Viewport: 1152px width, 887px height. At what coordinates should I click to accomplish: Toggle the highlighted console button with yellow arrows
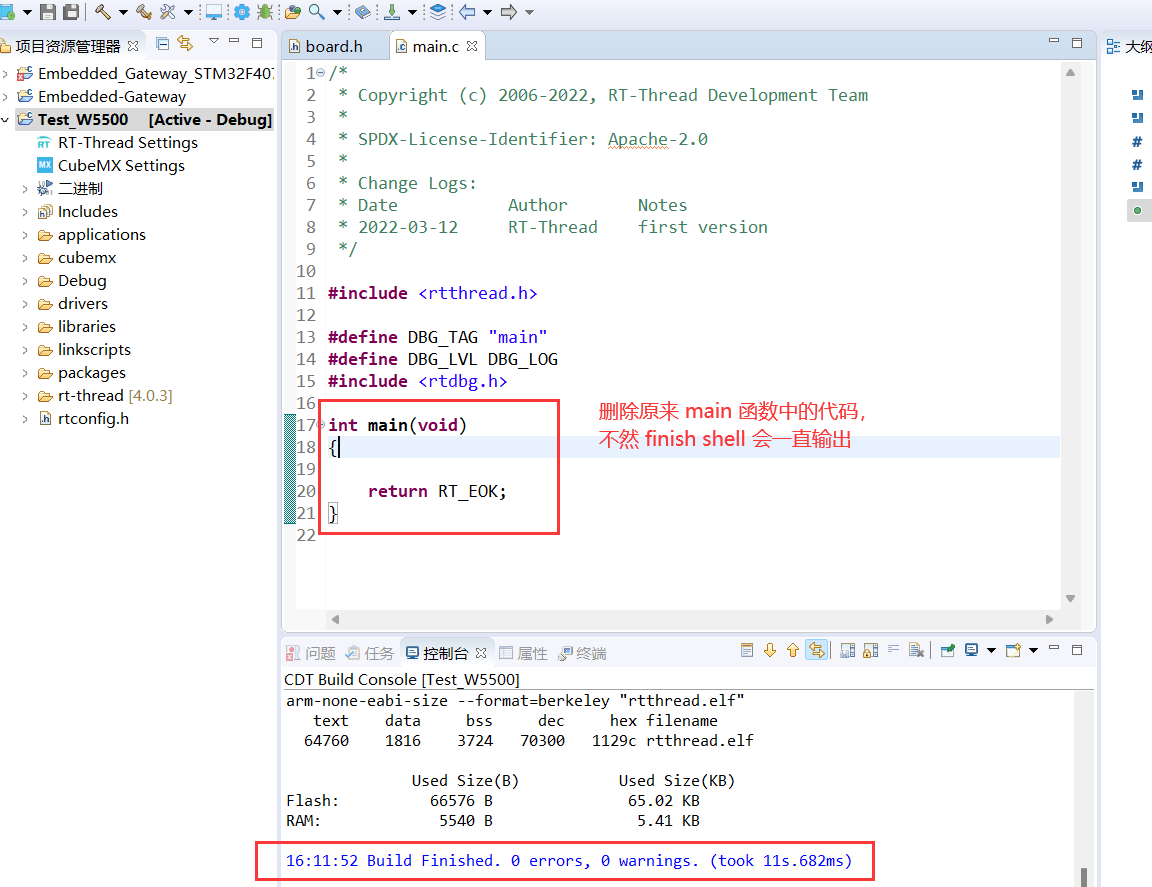click(x=817, y=651)
